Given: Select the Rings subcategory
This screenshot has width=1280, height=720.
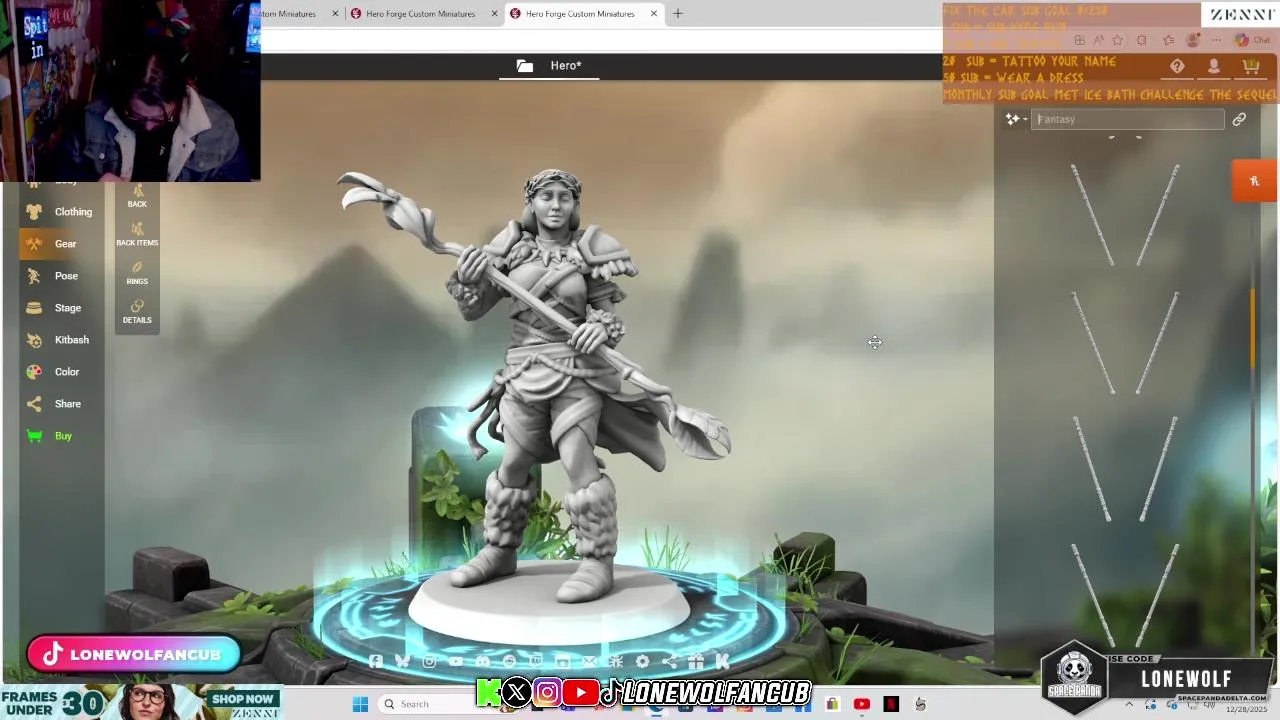Looking at the screenshot, I should (x=137, y=273).
